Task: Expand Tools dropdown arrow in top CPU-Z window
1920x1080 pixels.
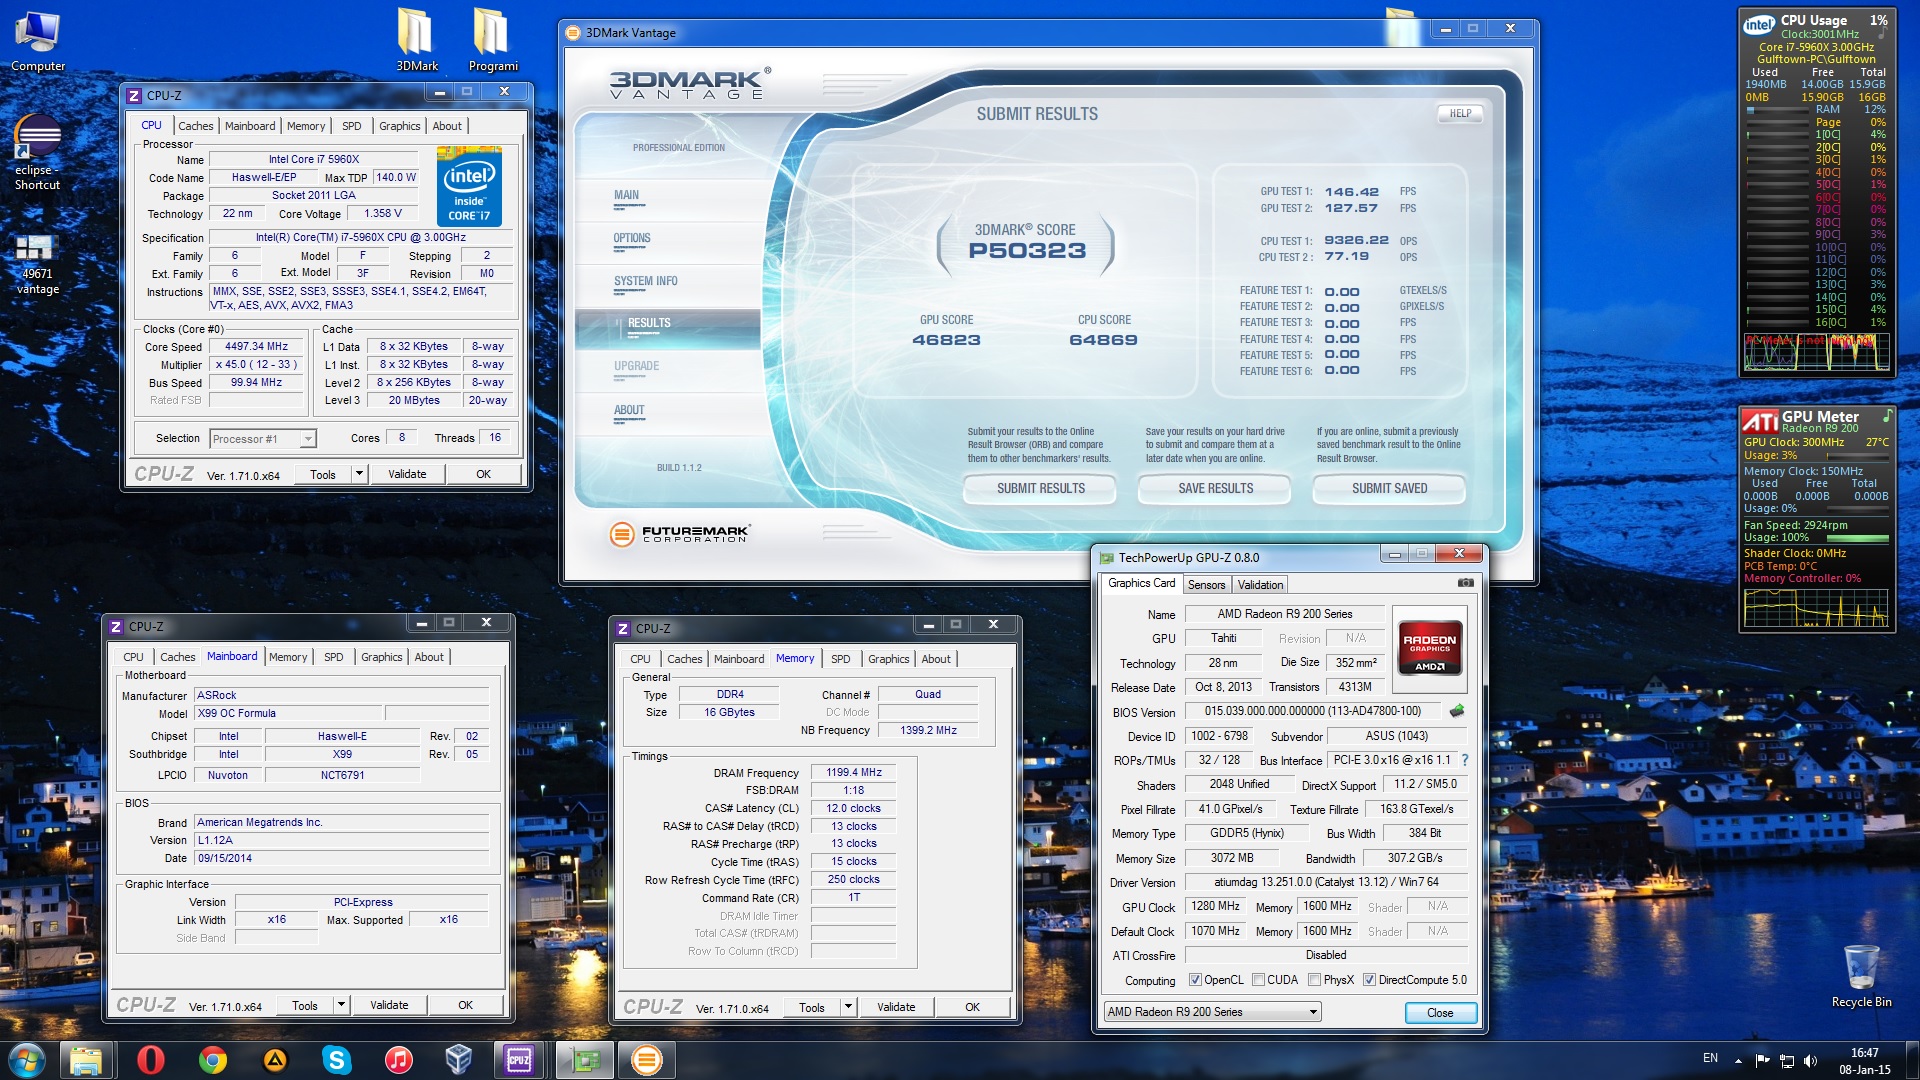Action: click(359, 474)
